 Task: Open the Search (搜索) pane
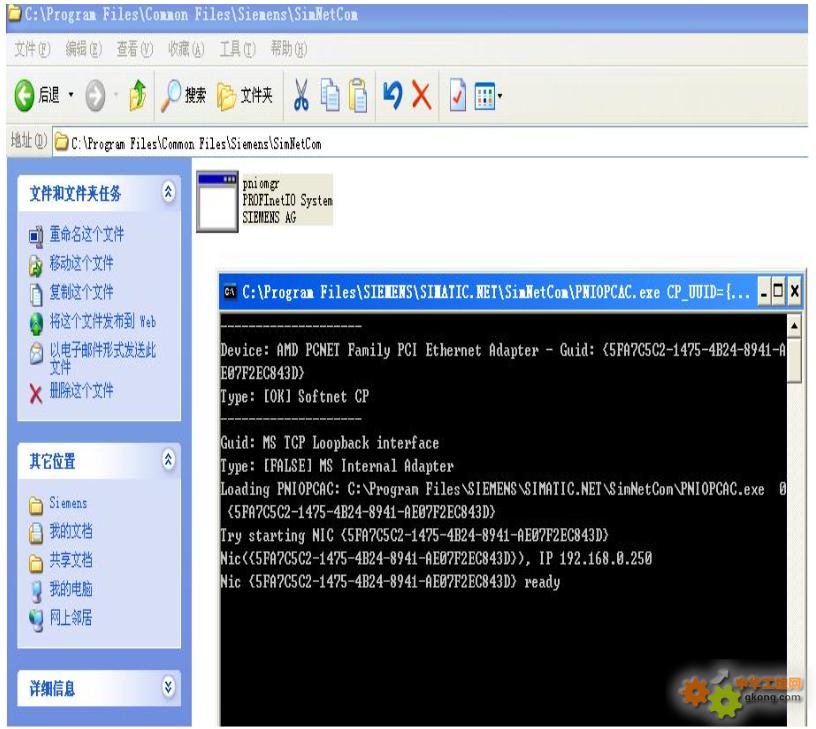[x=184, y=95]
